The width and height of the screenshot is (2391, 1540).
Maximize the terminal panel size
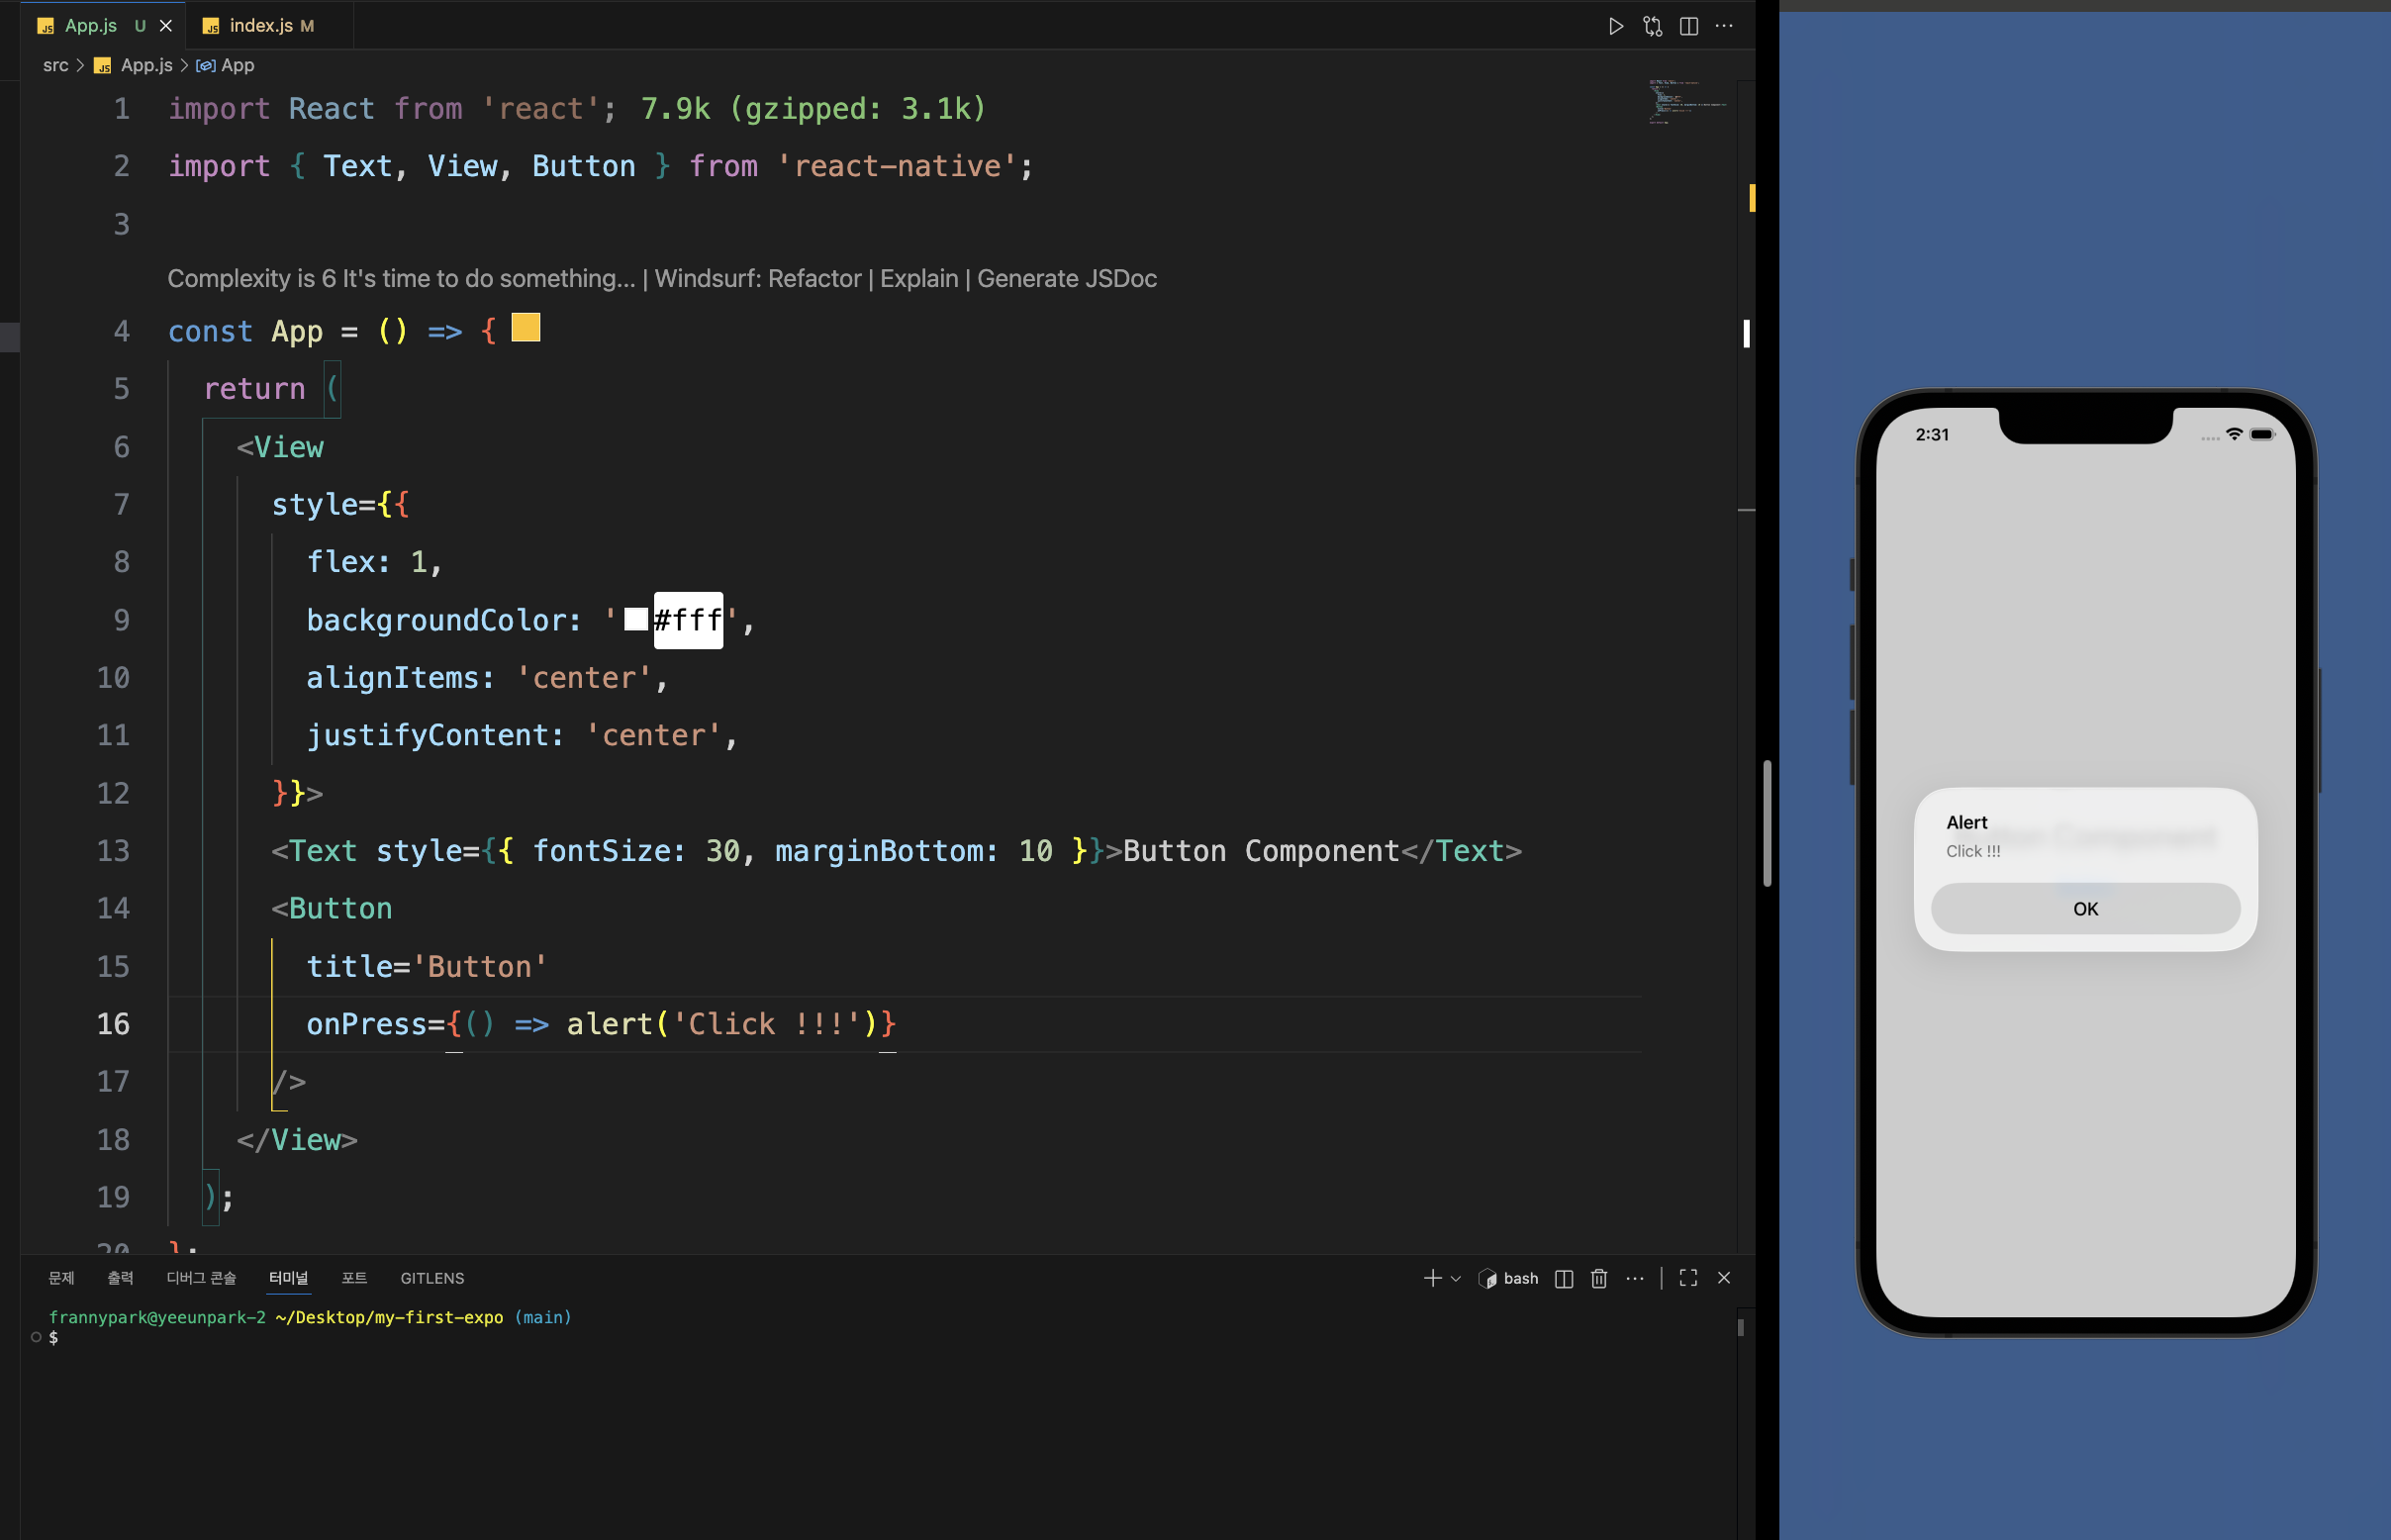1688,1278
